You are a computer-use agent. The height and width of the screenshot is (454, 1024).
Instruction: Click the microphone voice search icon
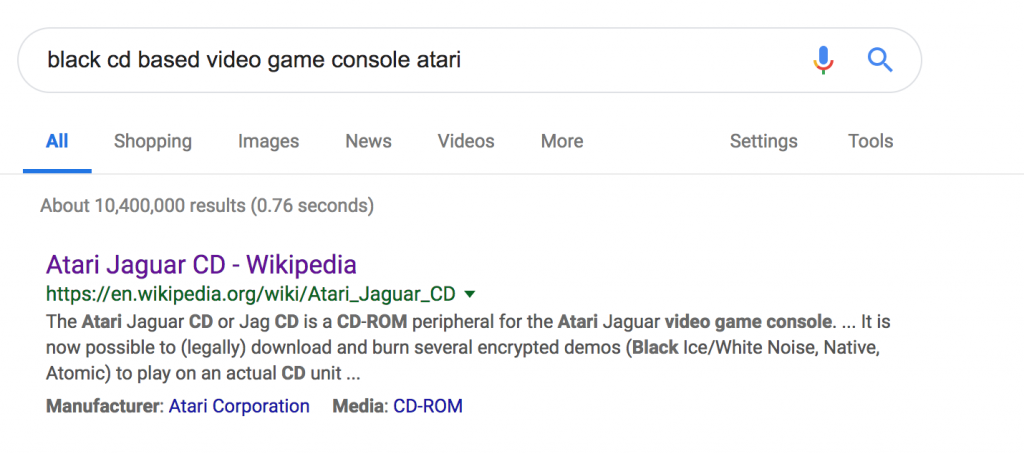823,60
